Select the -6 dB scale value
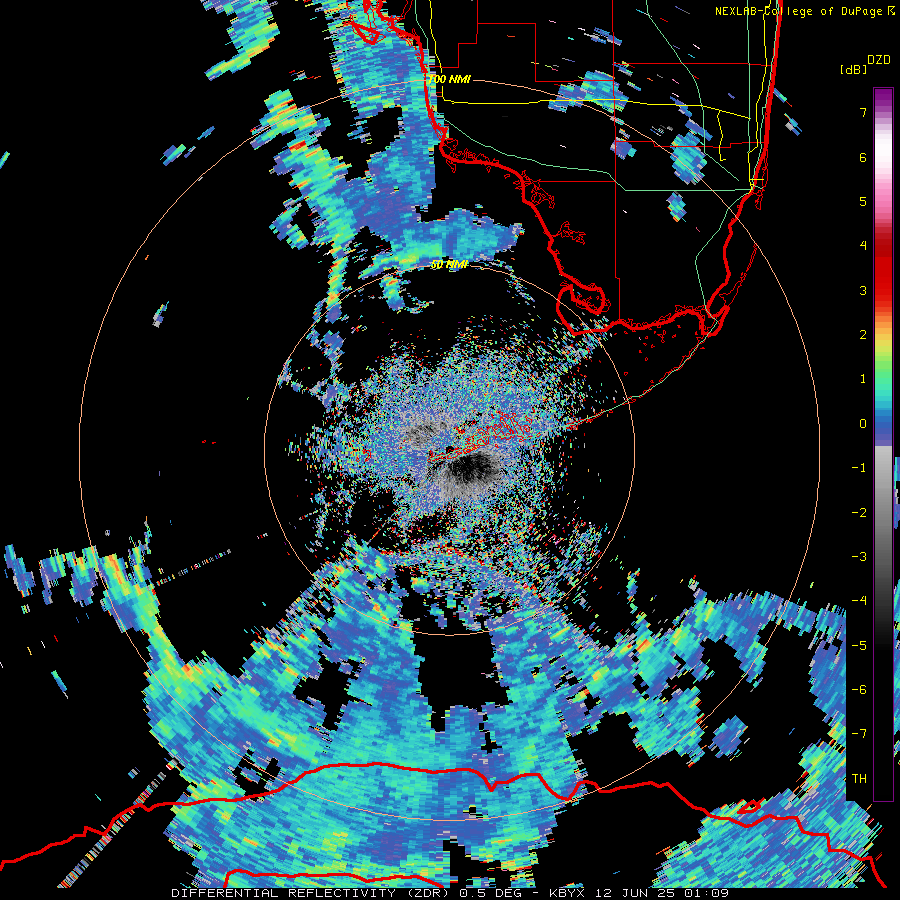The height and width of the screenshot is (900, 900). point(859,690)
